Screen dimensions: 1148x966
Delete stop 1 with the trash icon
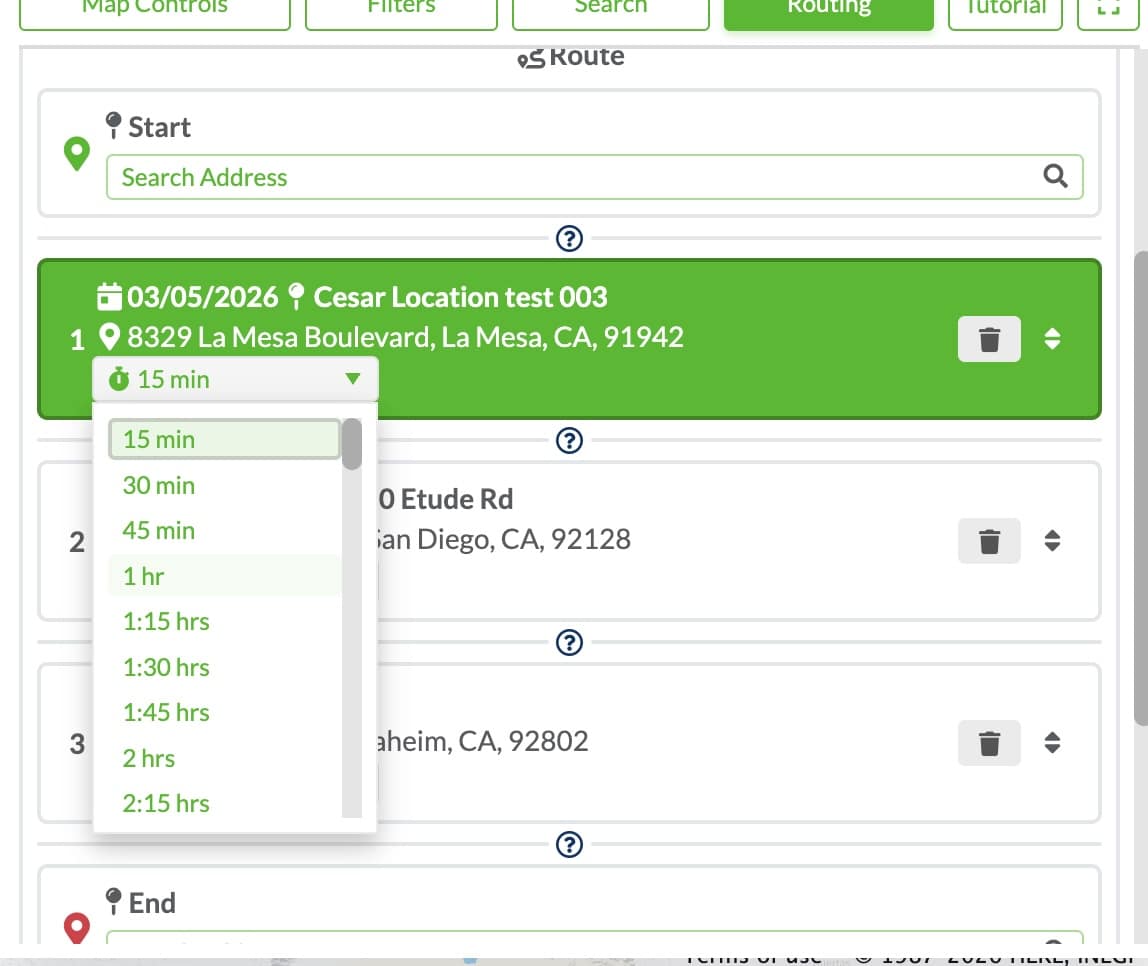(x=988, y=339)
